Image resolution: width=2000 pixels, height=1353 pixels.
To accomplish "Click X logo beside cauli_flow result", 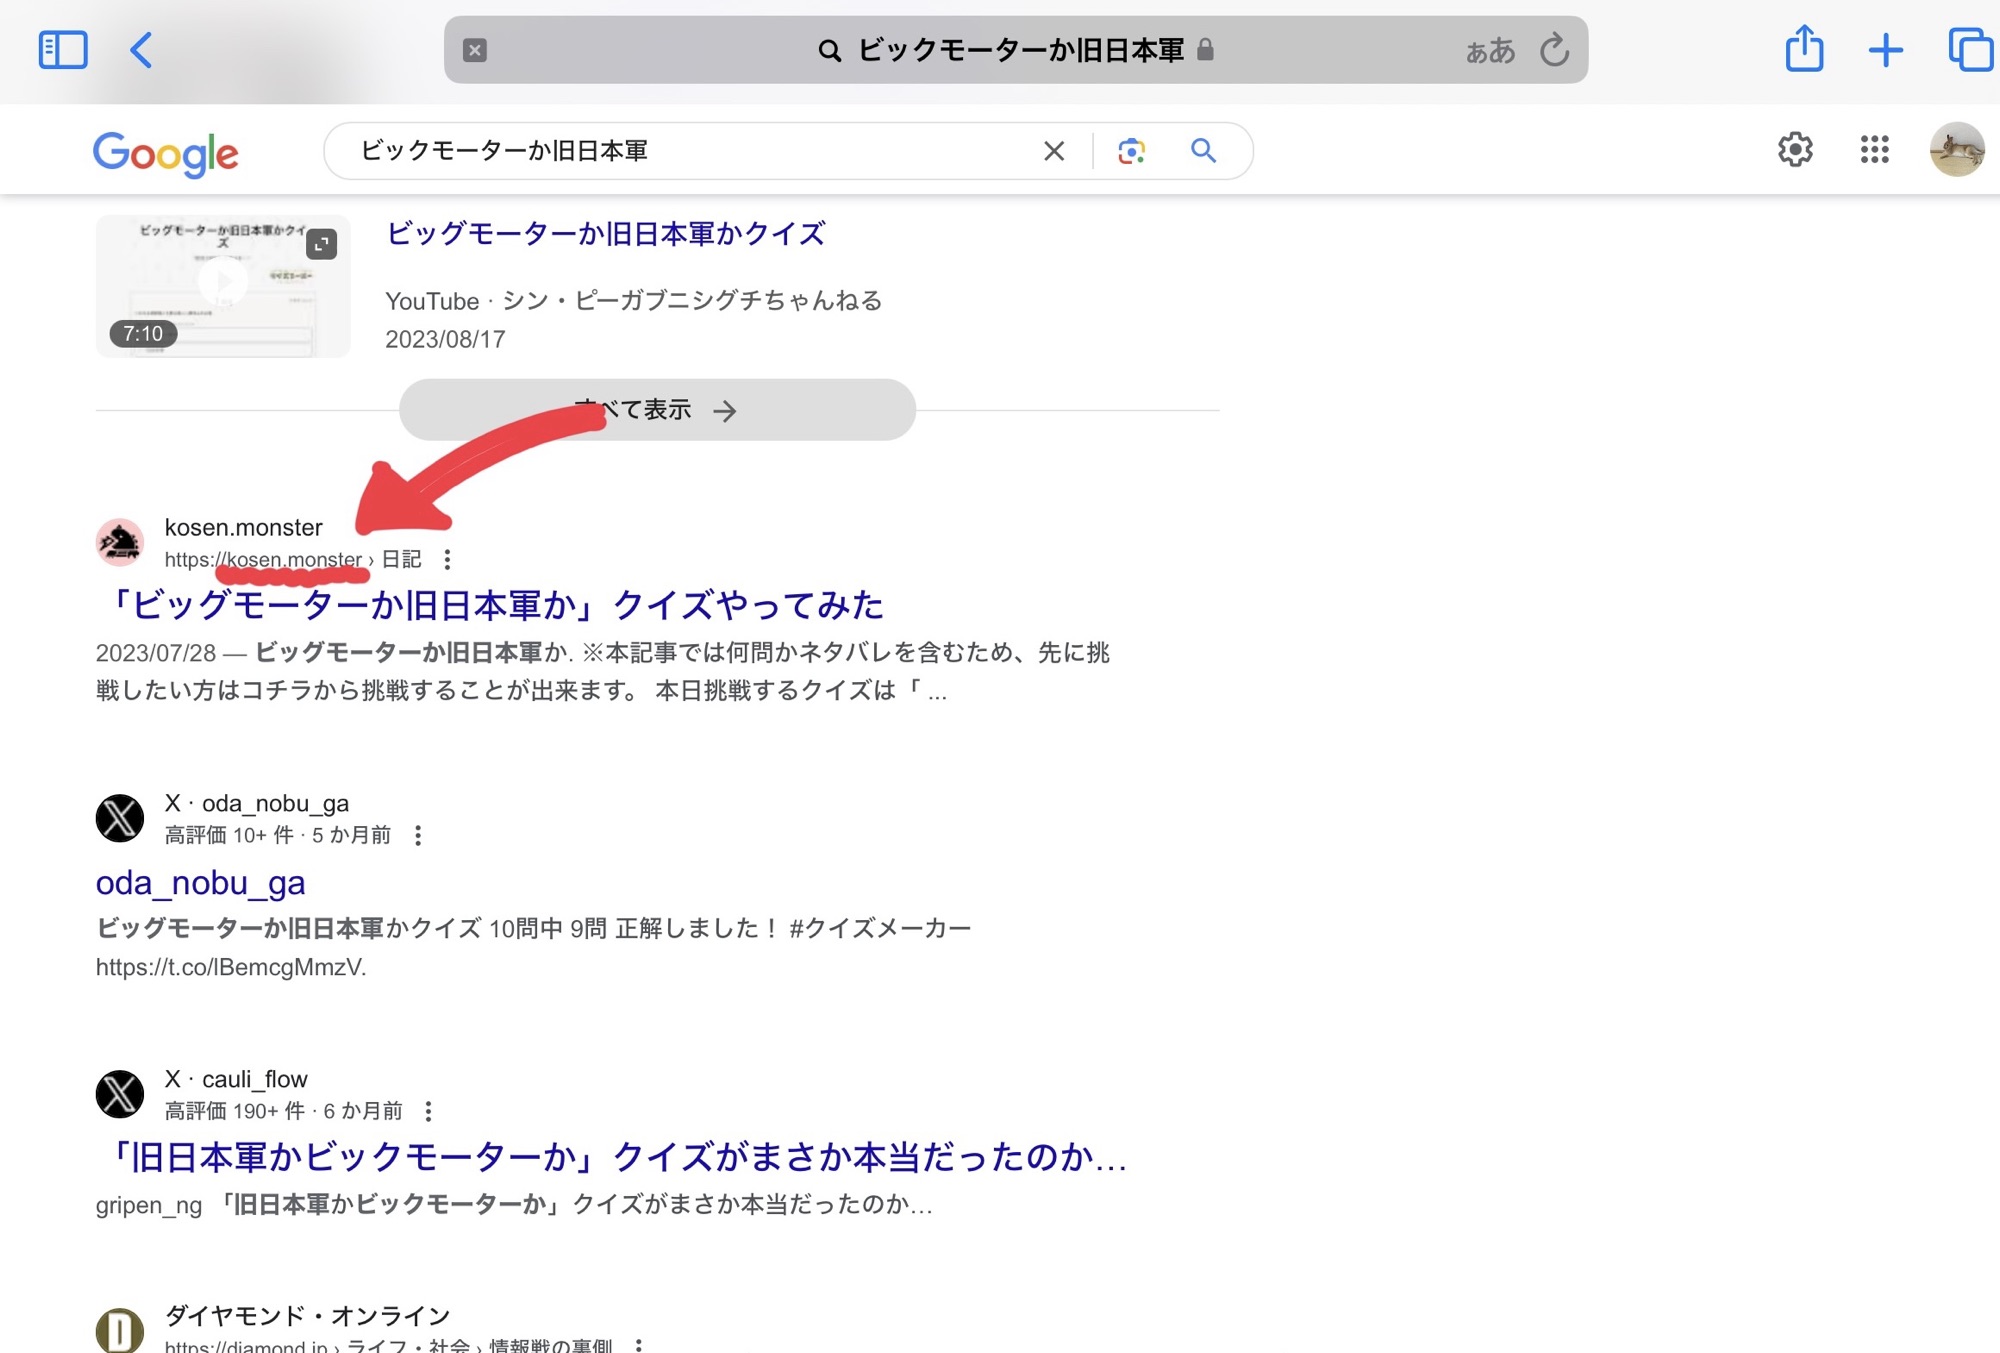I will 120,1094.
